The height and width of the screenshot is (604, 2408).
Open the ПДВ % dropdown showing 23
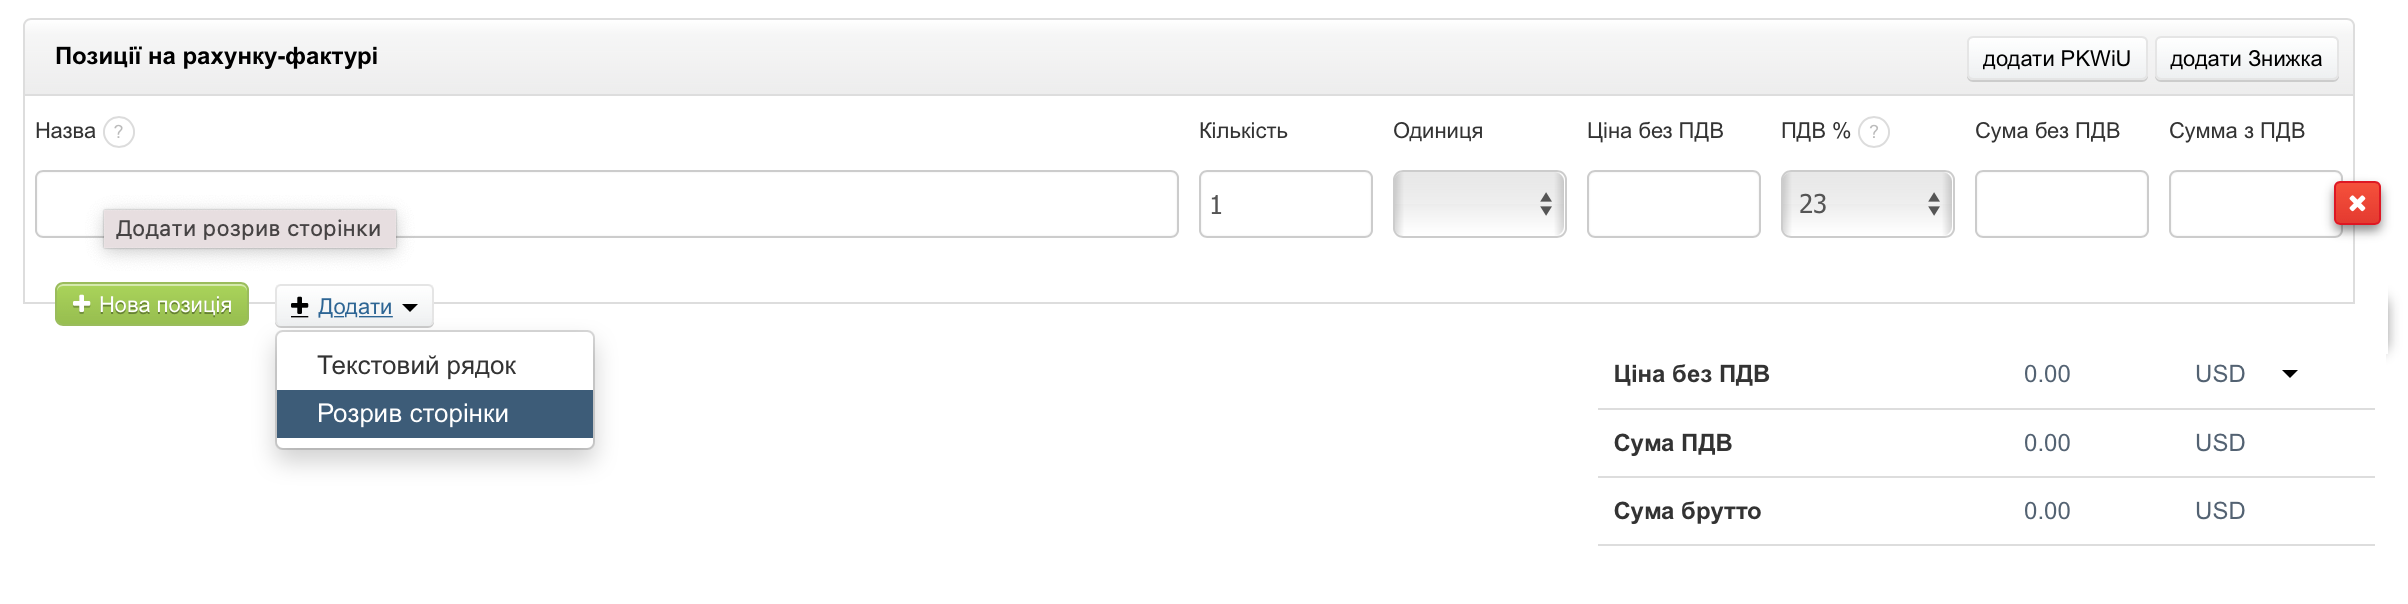point(1868,204)
